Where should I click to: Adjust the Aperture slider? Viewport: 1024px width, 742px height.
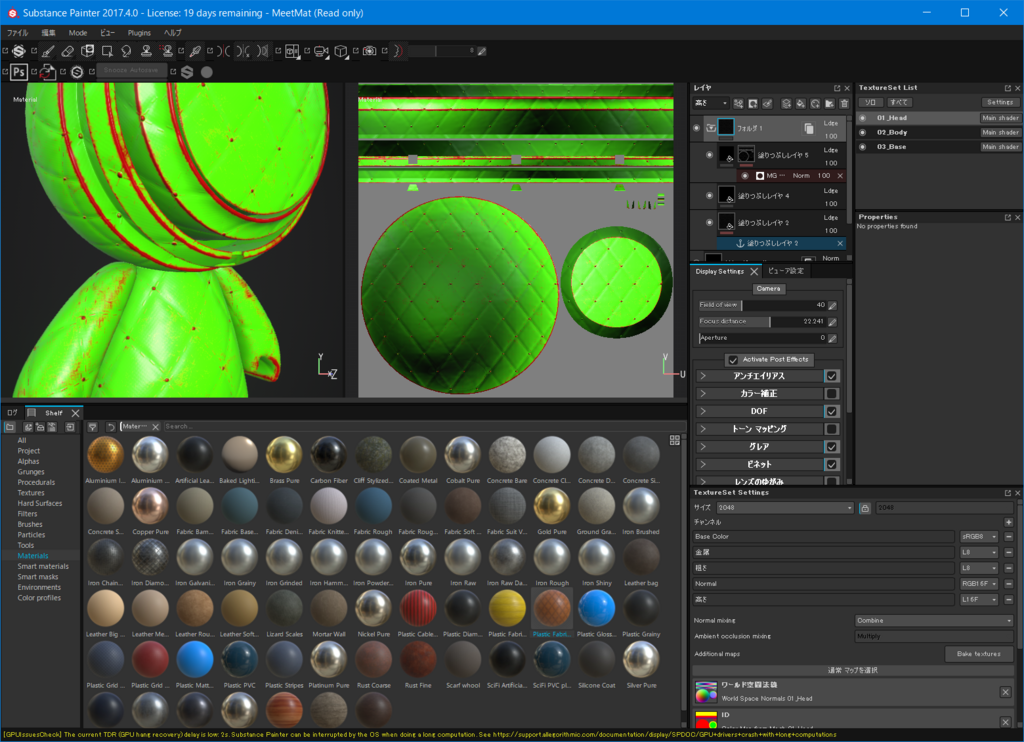click(x=762, y=338)
